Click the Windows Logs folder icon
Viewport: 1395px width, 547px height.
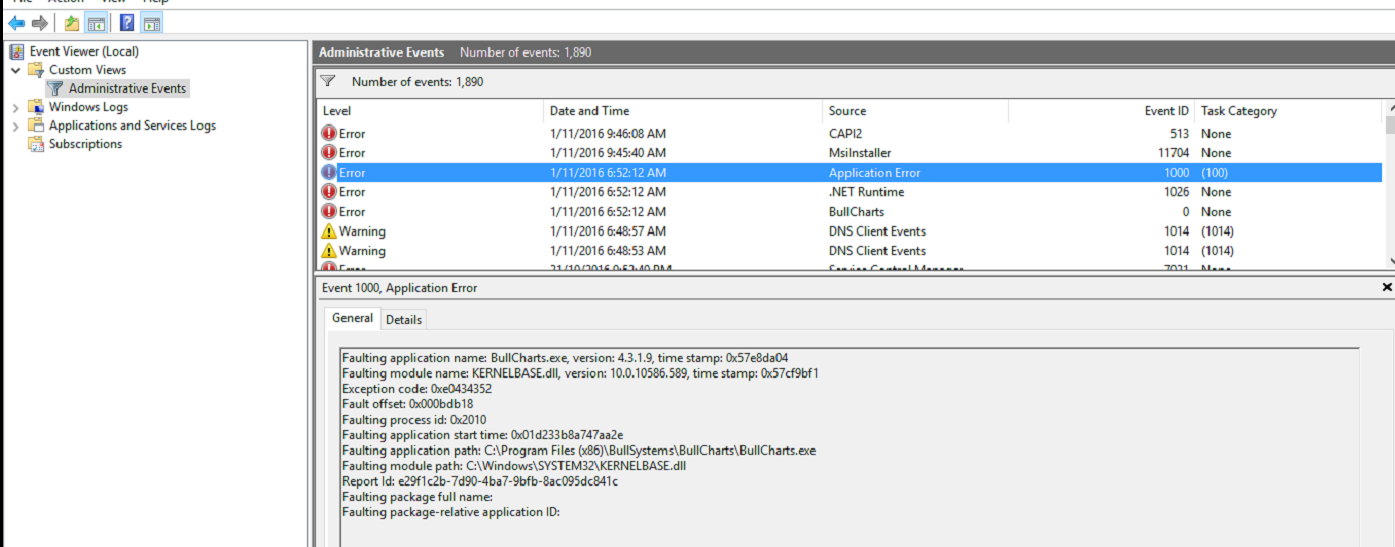tap(36, 107)
